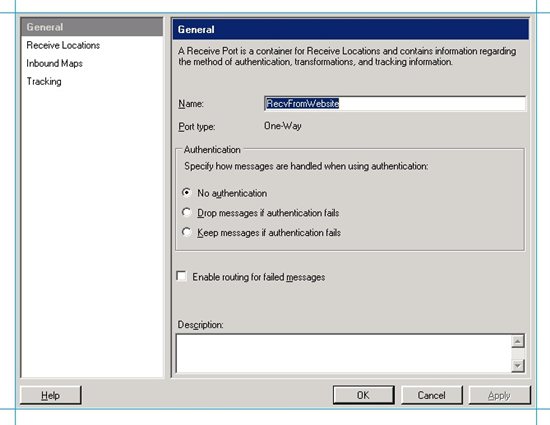Viewport: 550px width, 425px height.
Task: Click the Description scrollbar down arrow
Action: (x=518, y=366)
